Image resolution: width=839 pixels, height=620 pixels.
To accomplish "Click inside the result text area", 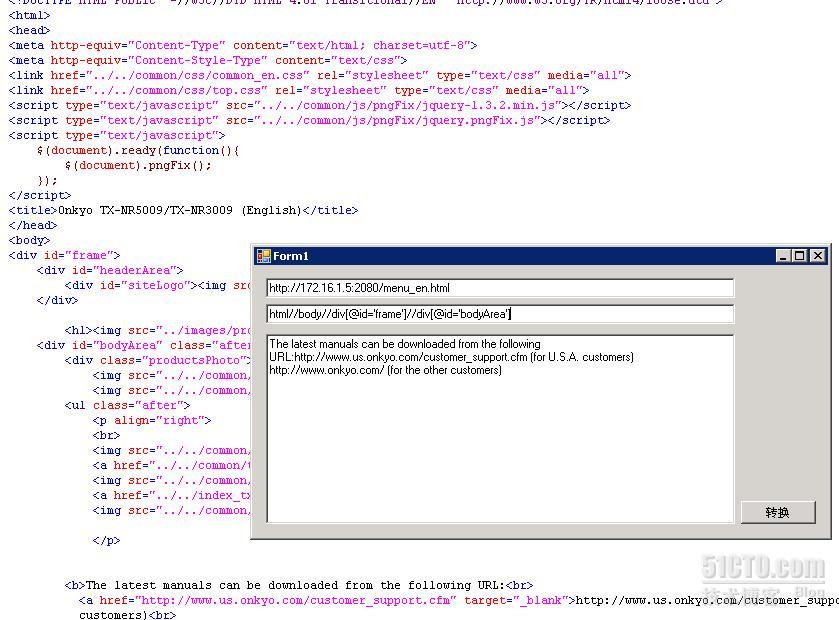I will [500, 429].
